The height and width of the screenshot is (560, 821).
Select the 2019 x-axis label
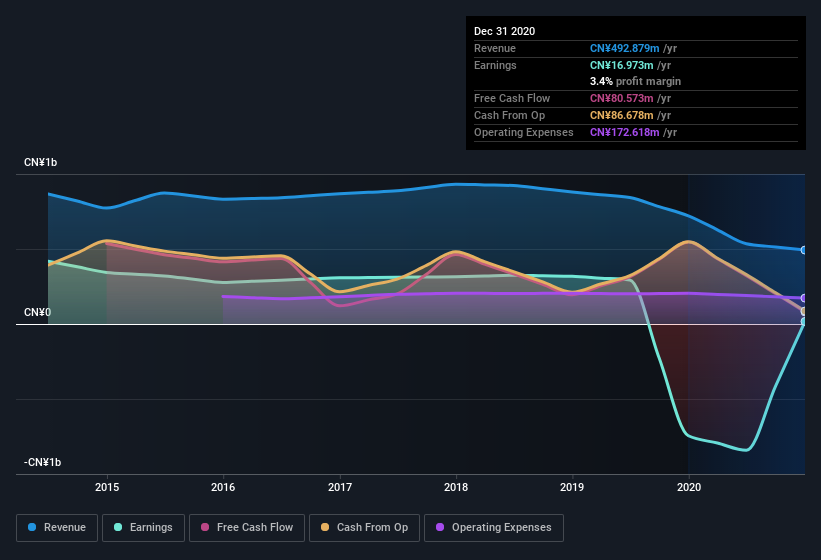click(572, 487)
